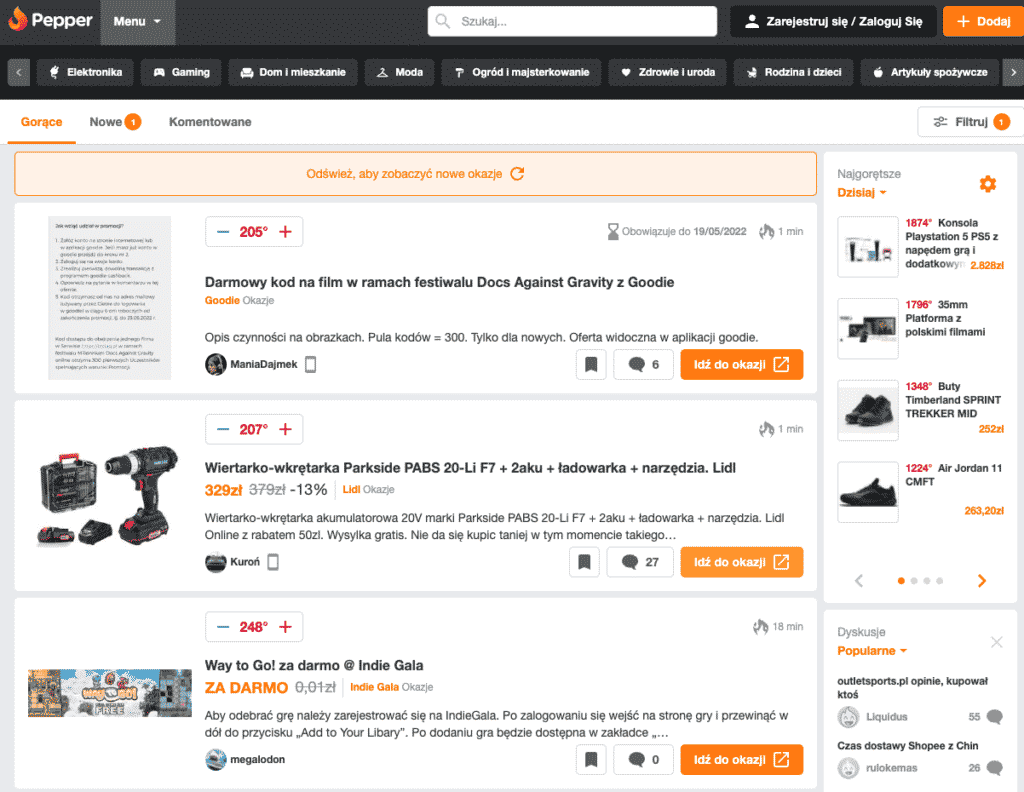Switch to the Komentowane tab
Image resolution: width=1024 pixels, height=792 pixels.
[210, 122]
